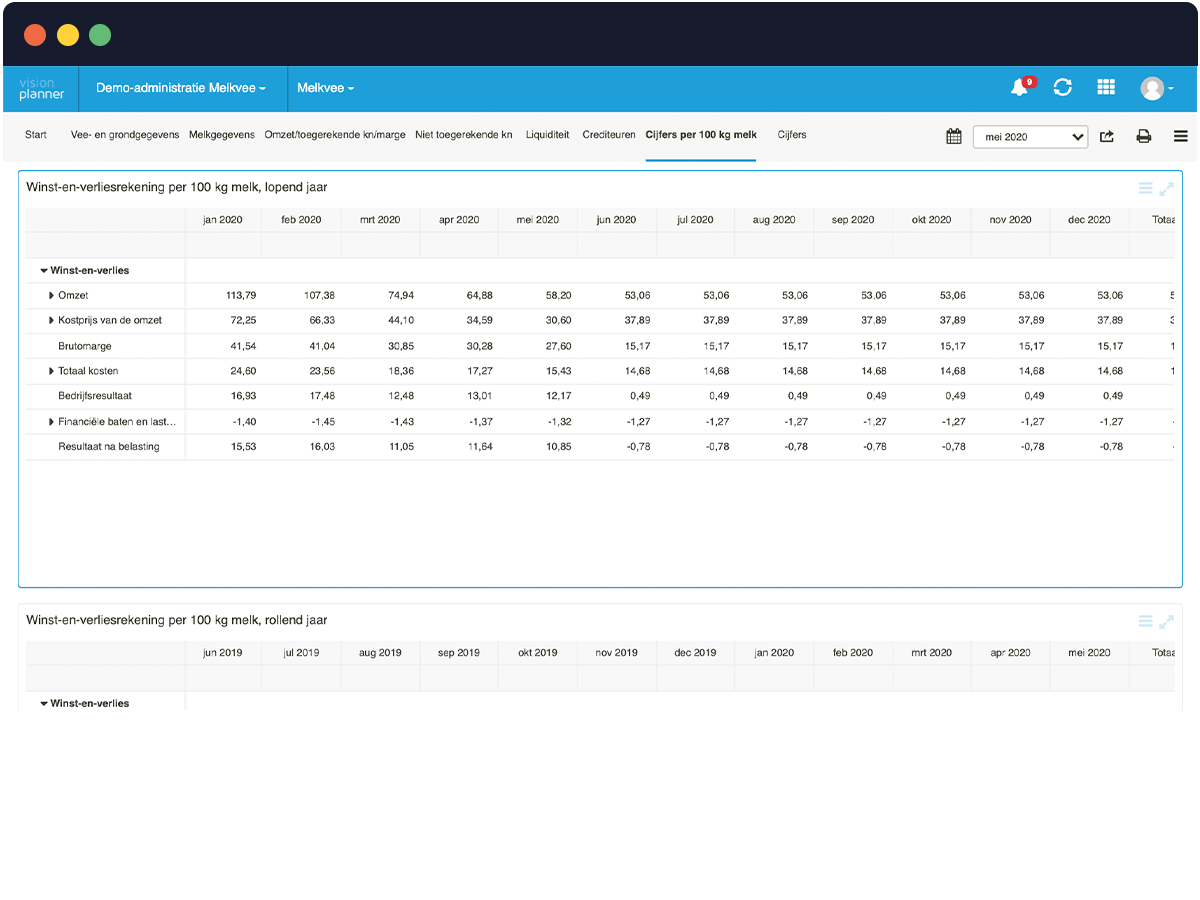This screenshot has height=900, width=1200.
Task: Select Cijfers per 100 kg melk tab
Action: click(x=701, y=134)
